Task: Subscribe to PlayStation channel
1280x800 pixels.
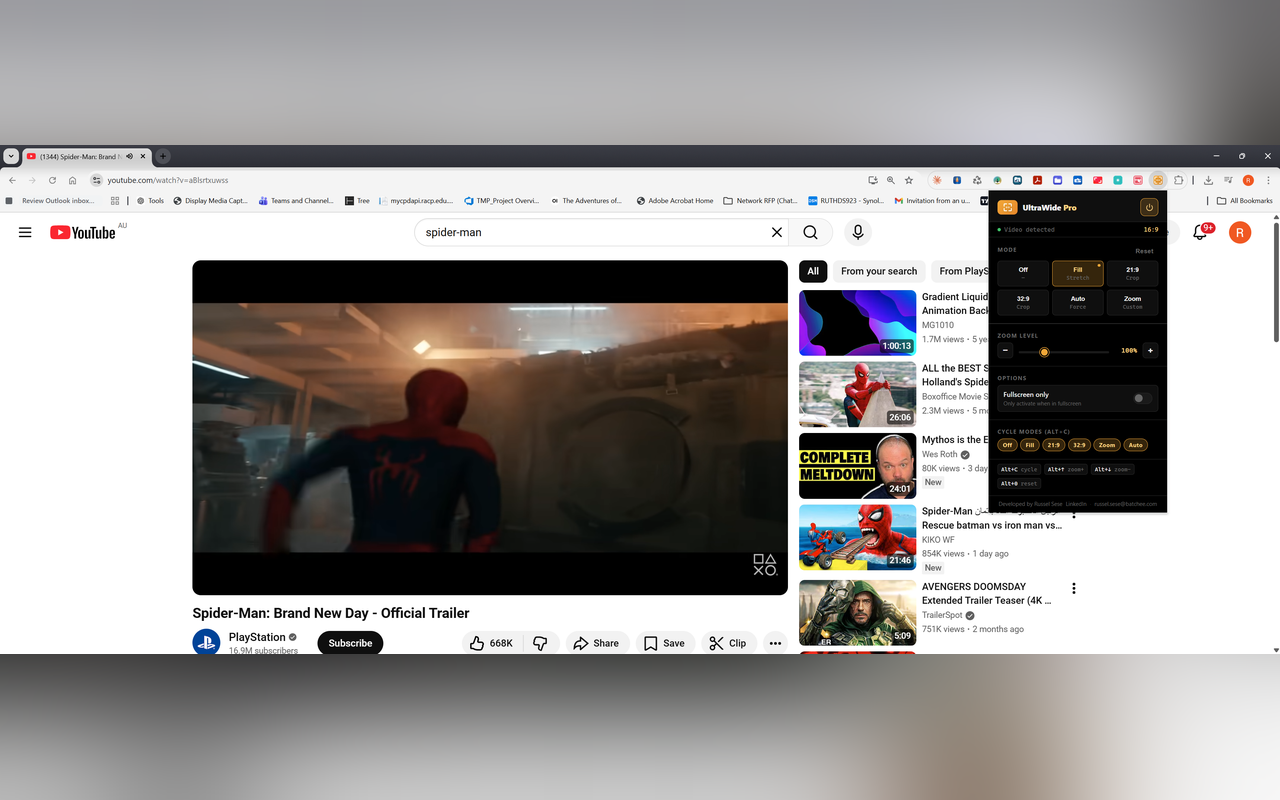Action: [x=350, y=643]
